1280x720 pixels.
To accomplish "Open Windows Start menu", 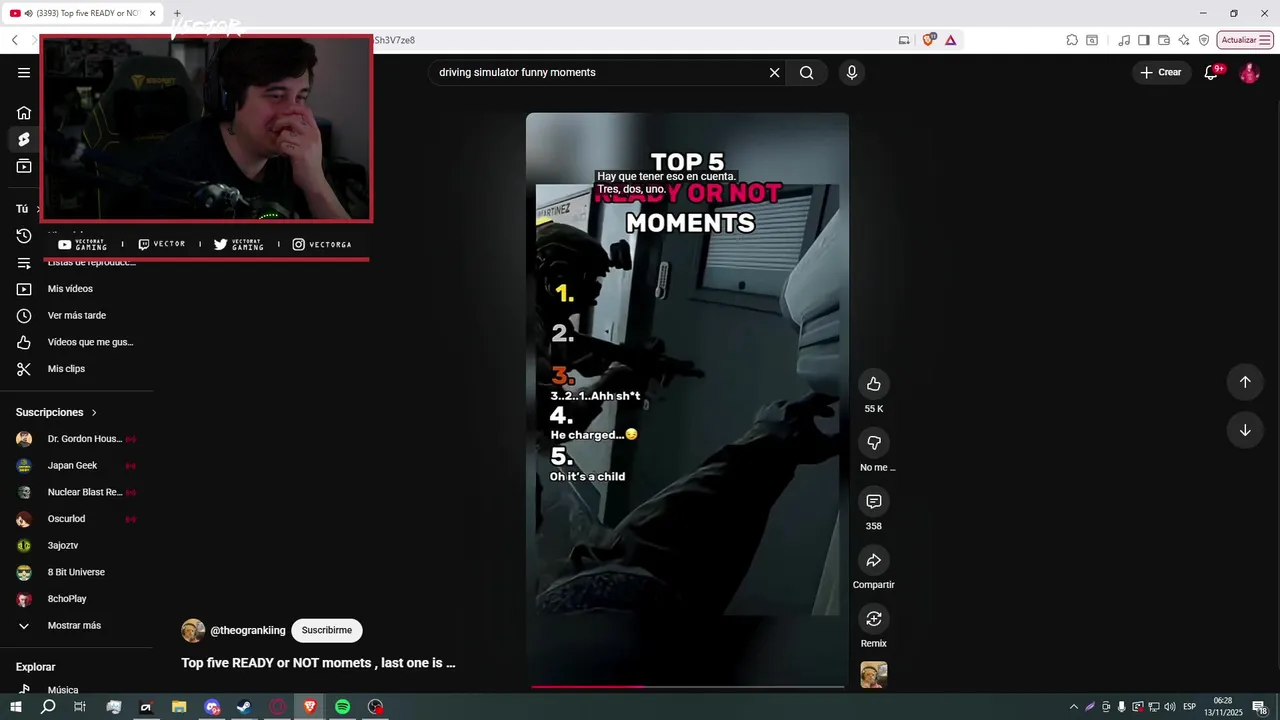I will pos(16,707).
